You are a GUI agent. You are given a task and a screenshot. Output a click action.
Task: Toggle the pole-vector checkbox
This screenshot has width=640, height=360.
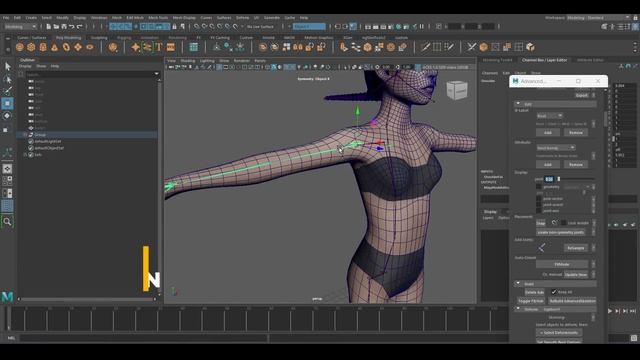click(x=539, y=199)
